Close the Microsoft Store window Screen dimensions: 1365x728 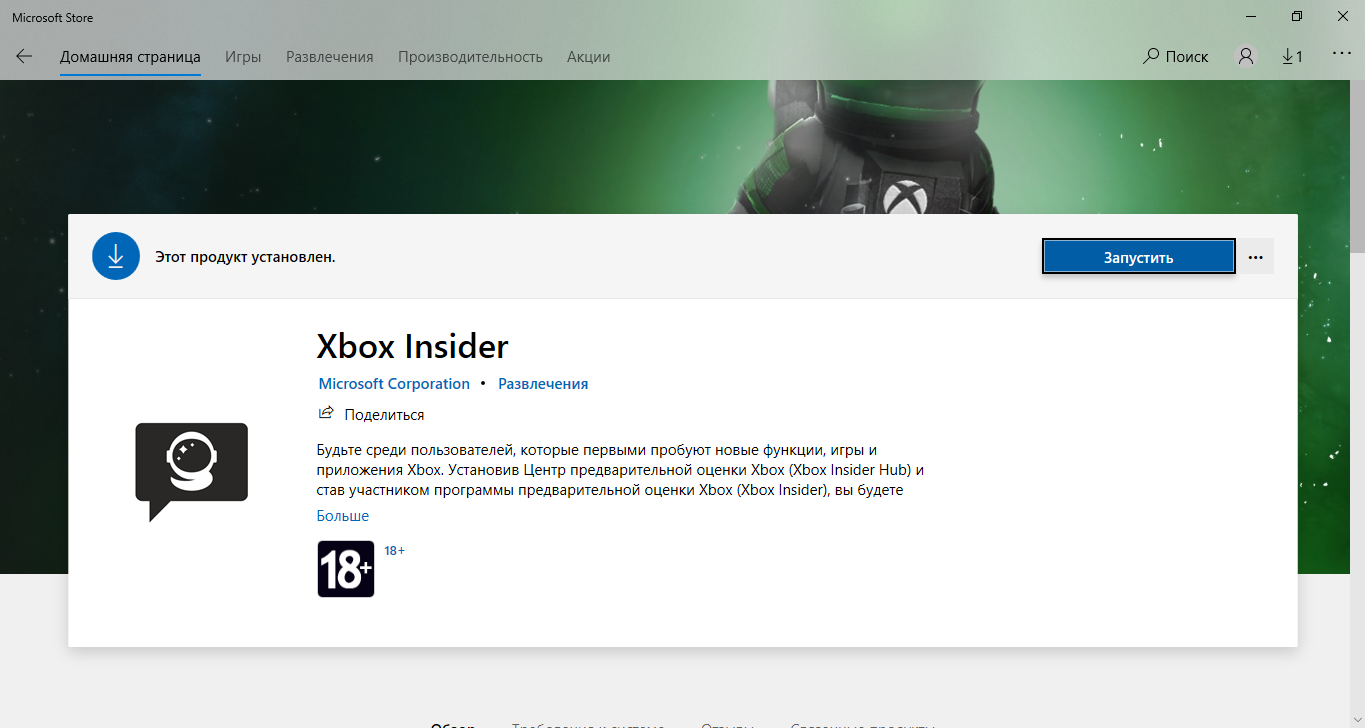(x=1342, y=17)
